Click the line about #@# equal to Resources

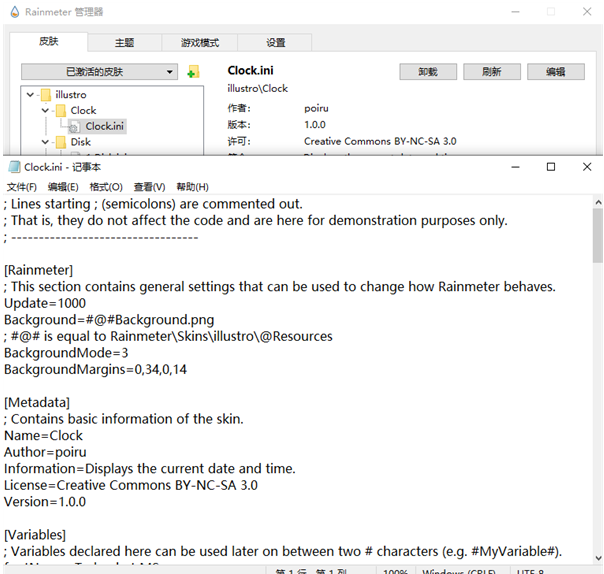tap(168, 336)
